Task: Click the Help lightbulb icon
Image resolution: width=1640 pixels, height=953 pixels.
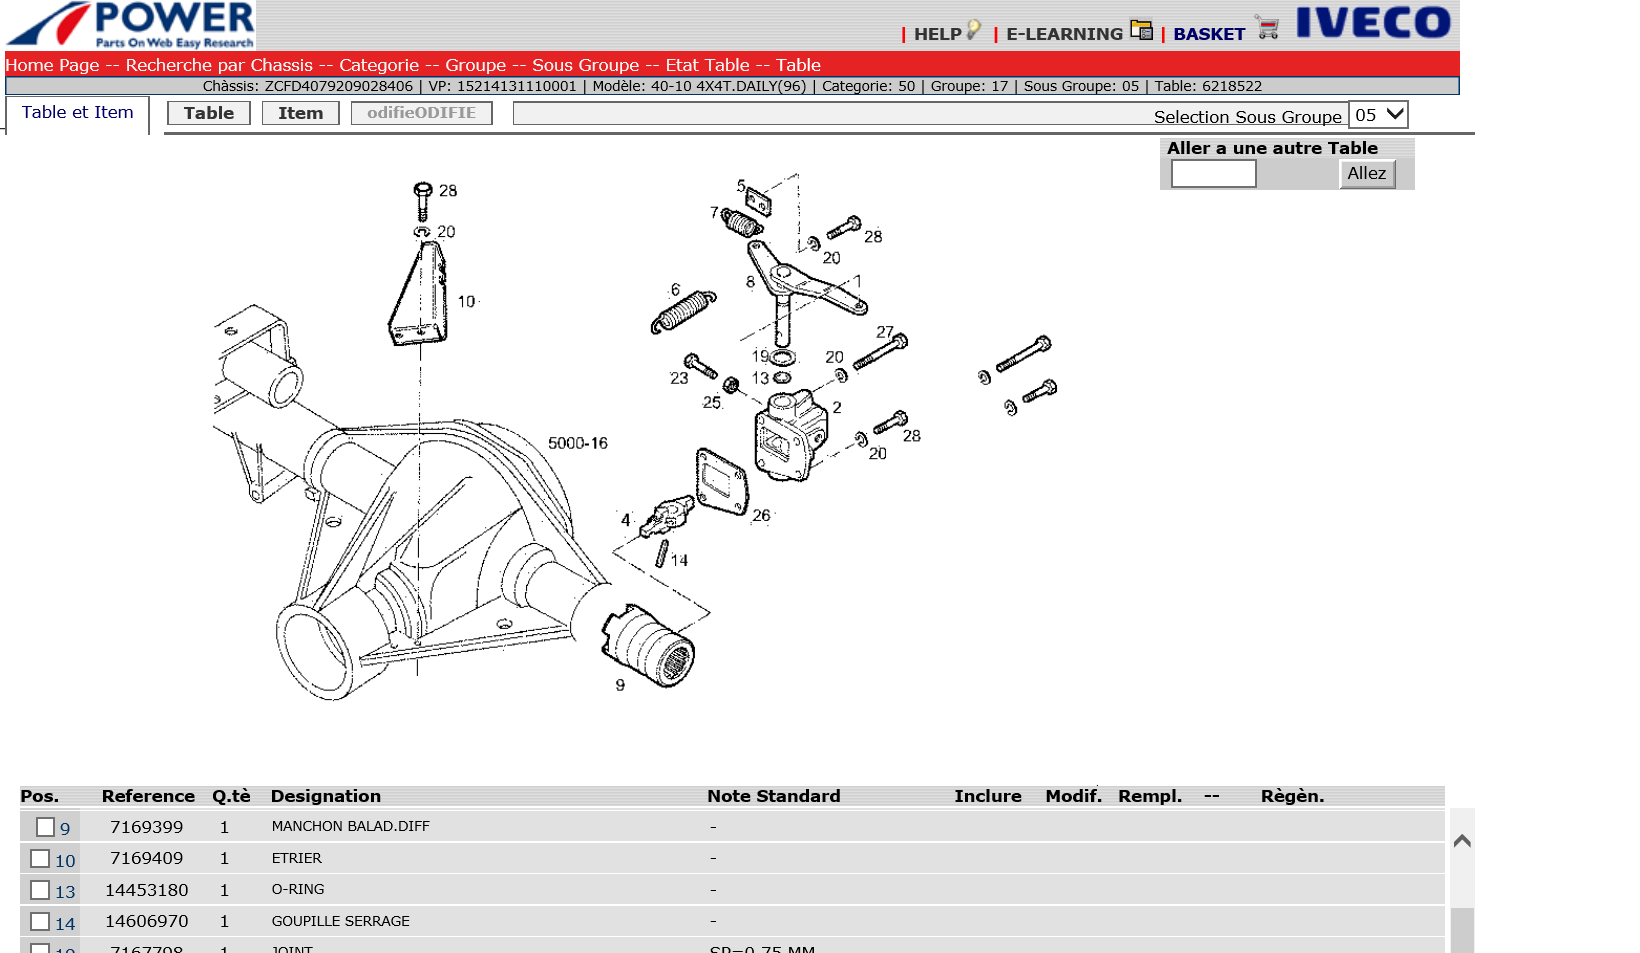Action: (x=973, y=30)
